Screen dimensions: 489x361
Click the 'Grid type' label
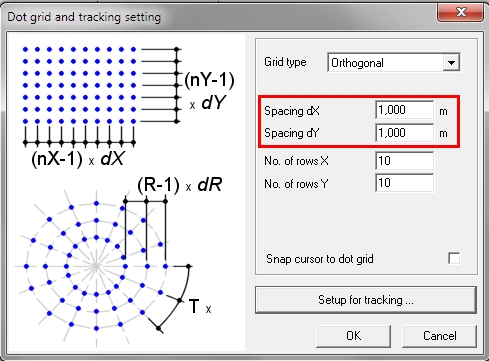pyautogui.click(x=285, y=62)
